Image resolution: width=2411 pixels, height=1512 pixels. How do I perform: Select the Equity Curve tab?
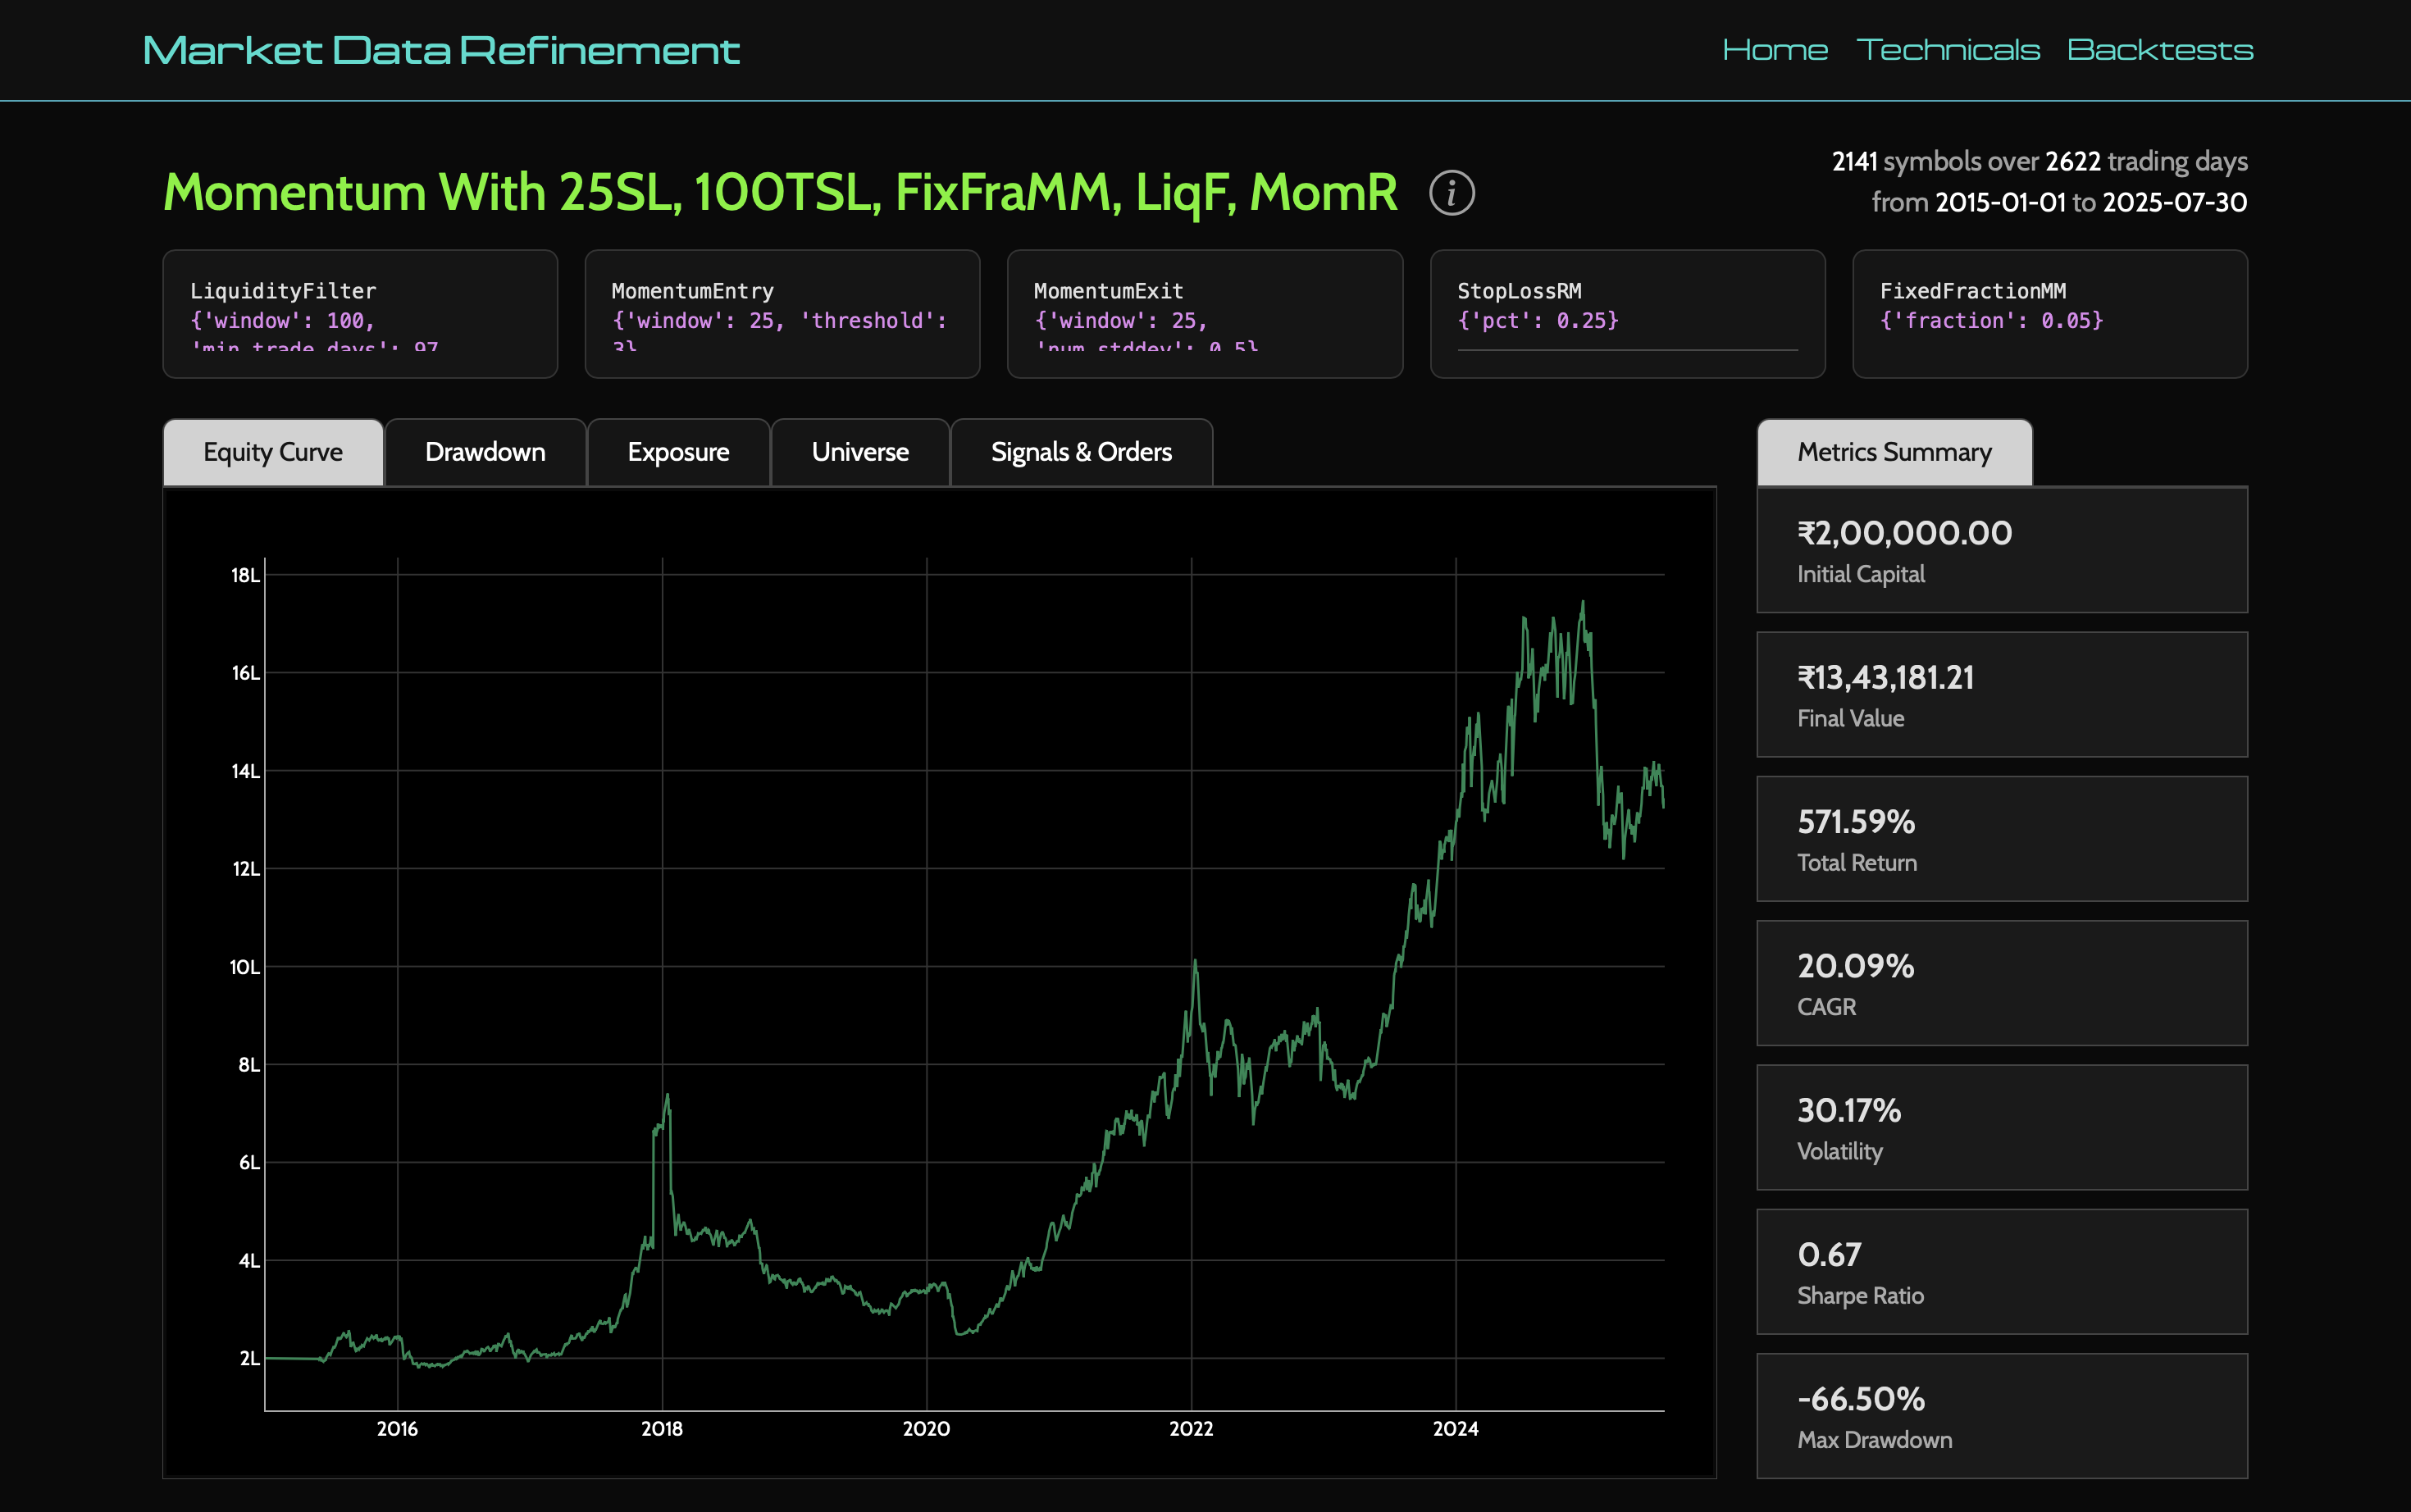(x=273, y=453)
